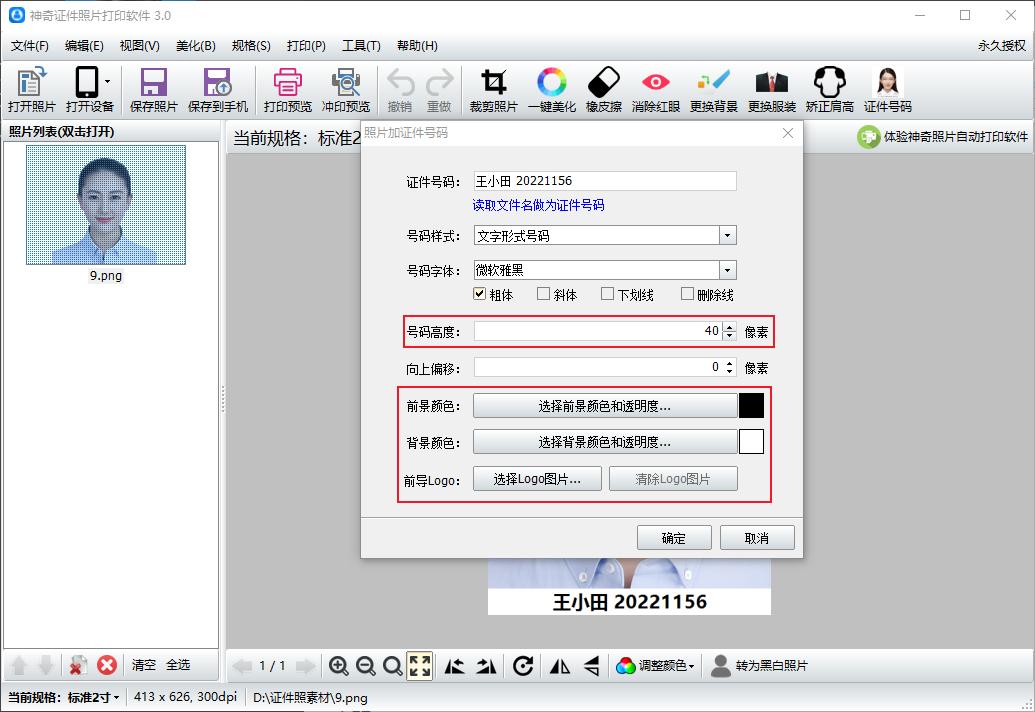Click the 确定 confirm button
The image size is (1035, 712).
pos(673,537)
